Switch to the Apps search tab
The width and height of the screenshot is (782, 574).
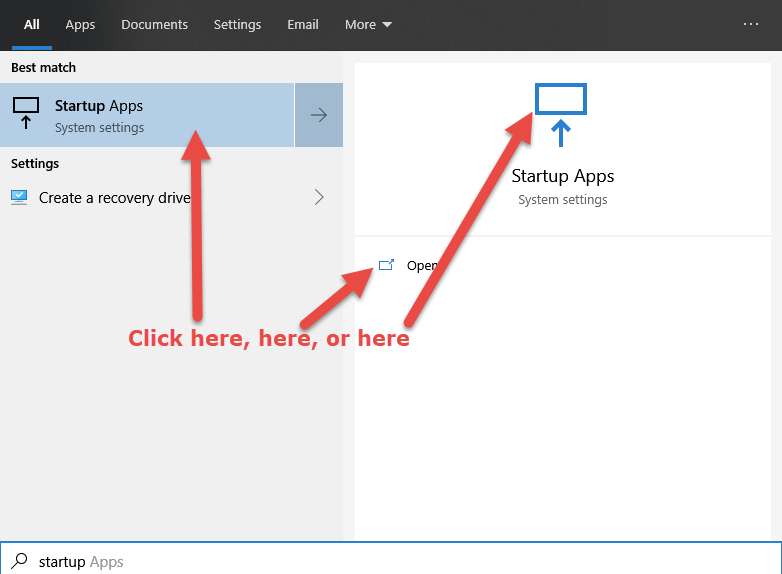point(80,24)
